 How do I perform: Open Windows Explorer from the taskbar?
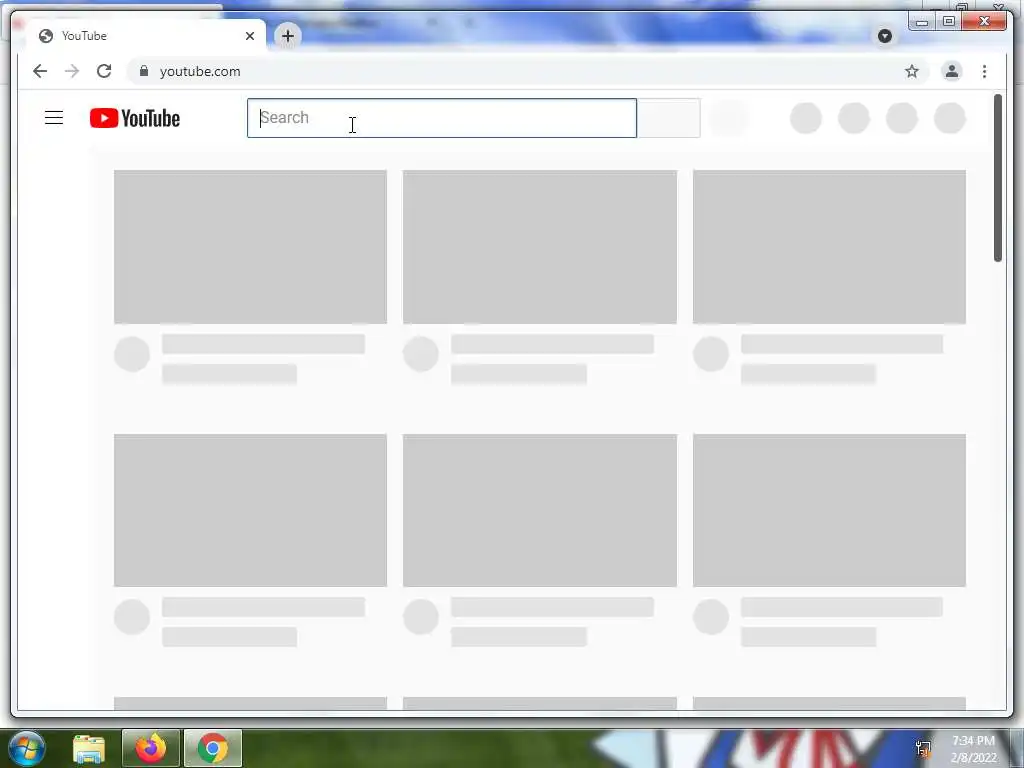coord(89,748)
